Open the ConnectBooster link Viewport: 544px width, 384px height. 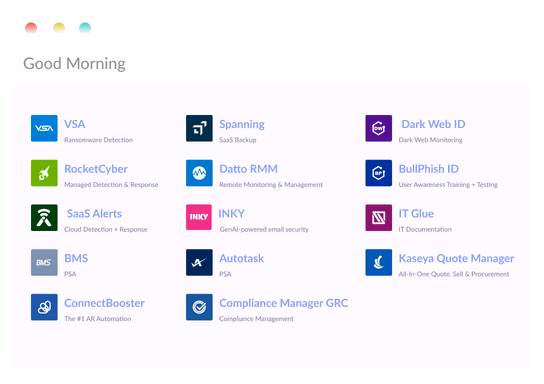click(104, 303)
